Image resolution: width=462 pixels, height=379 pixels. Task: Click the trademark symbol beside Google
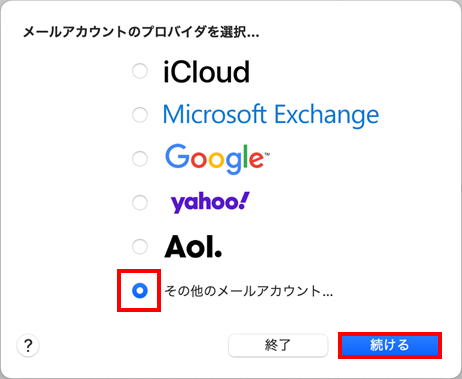pos(267,154)
